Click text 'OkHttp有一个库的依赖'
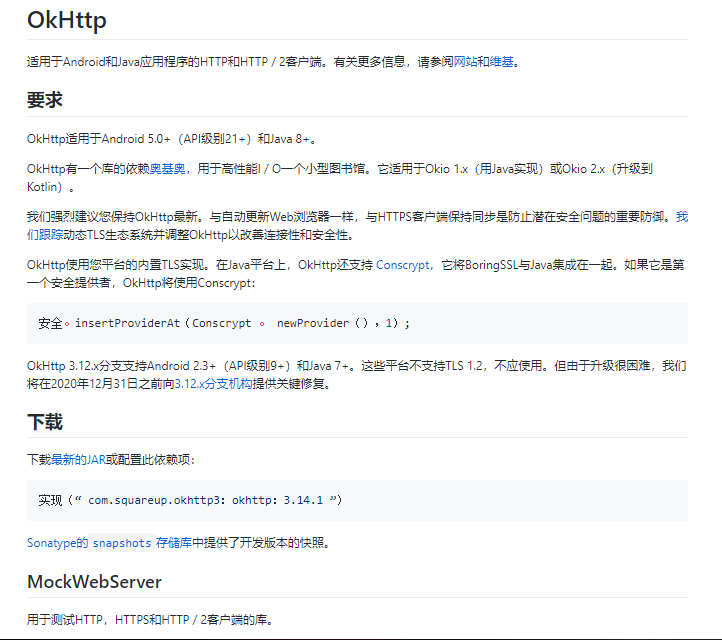This screenshot has height=640, width=722. [88, 169]
